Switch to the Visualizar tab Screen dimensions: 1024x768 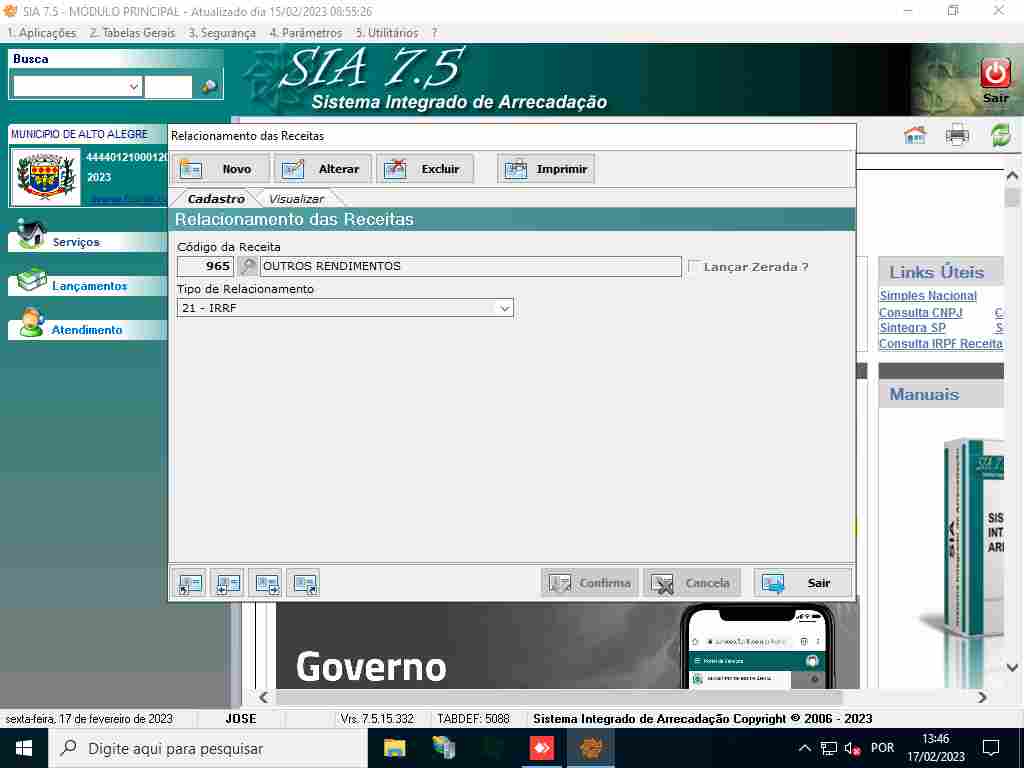tap(296, 199)
